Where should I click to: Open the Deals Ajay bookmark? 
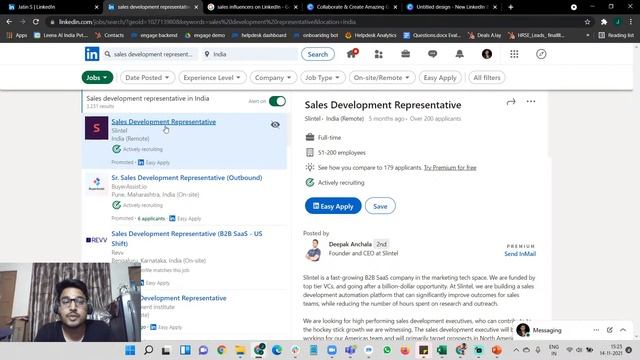(484, 36)
